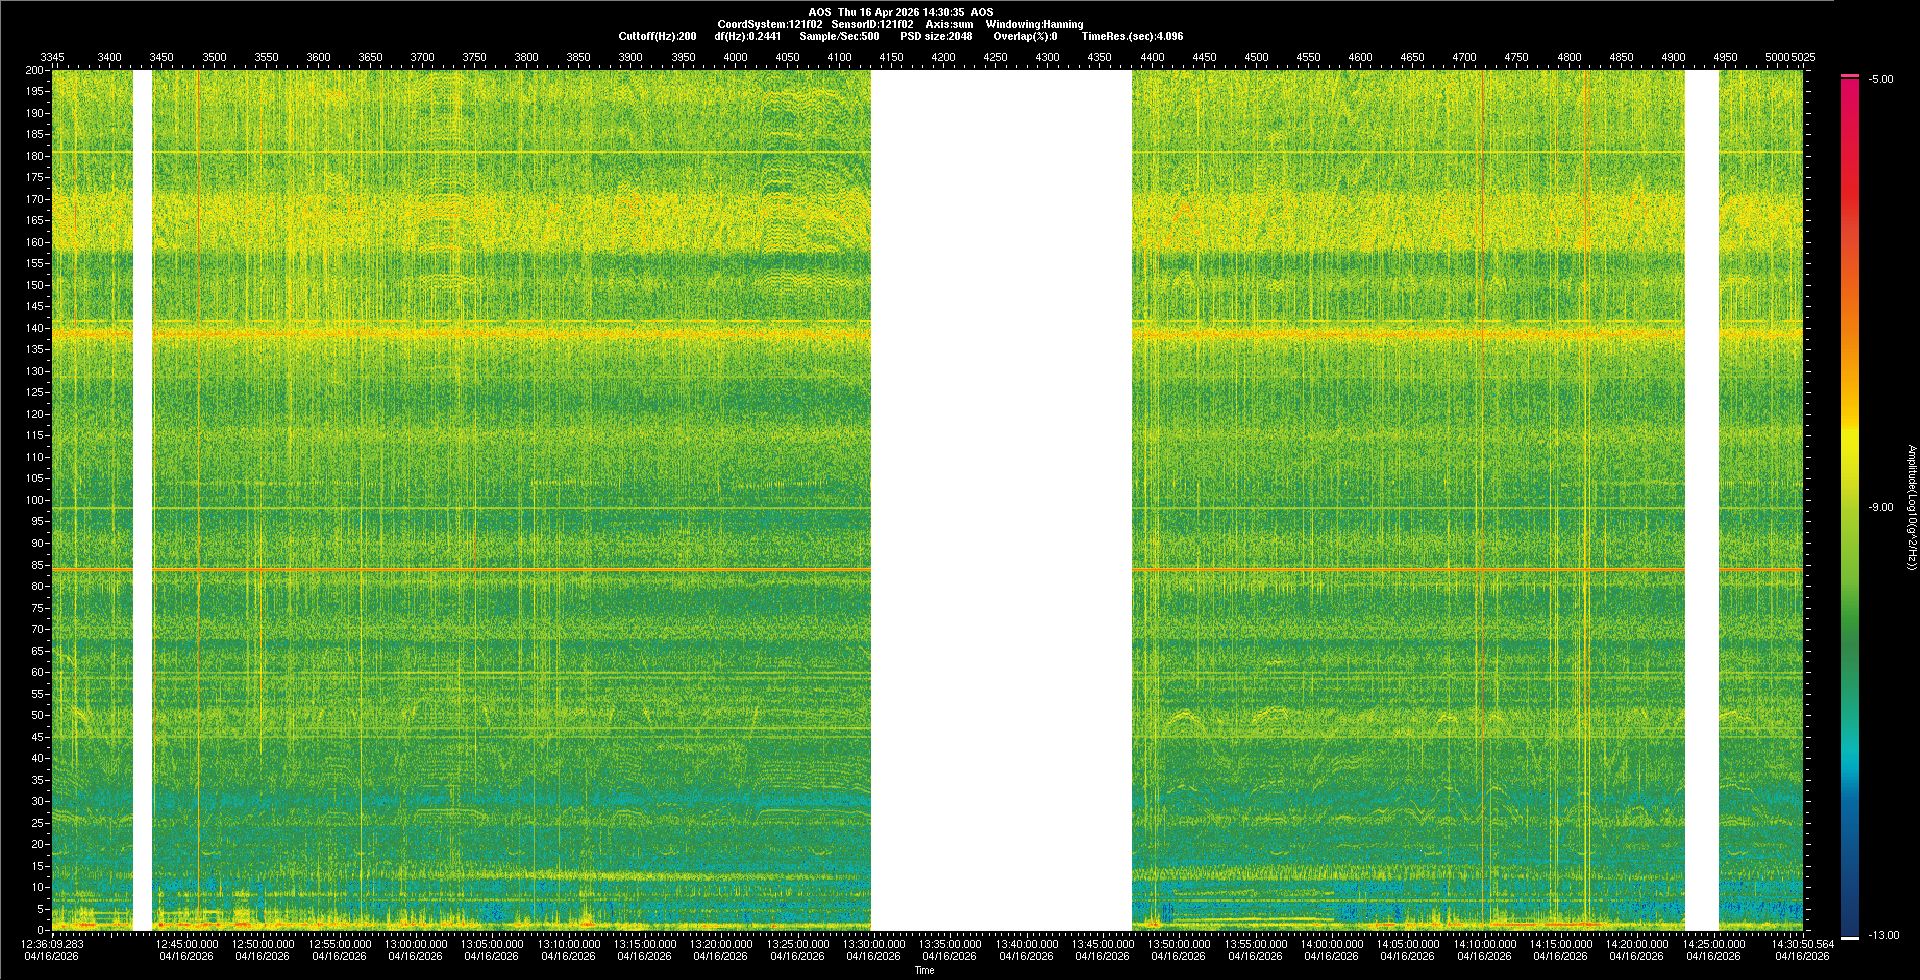Select the 14:00:00.000 time tick label
Viewport: 1920px width, 980px height.
(x=1331, y=944)
